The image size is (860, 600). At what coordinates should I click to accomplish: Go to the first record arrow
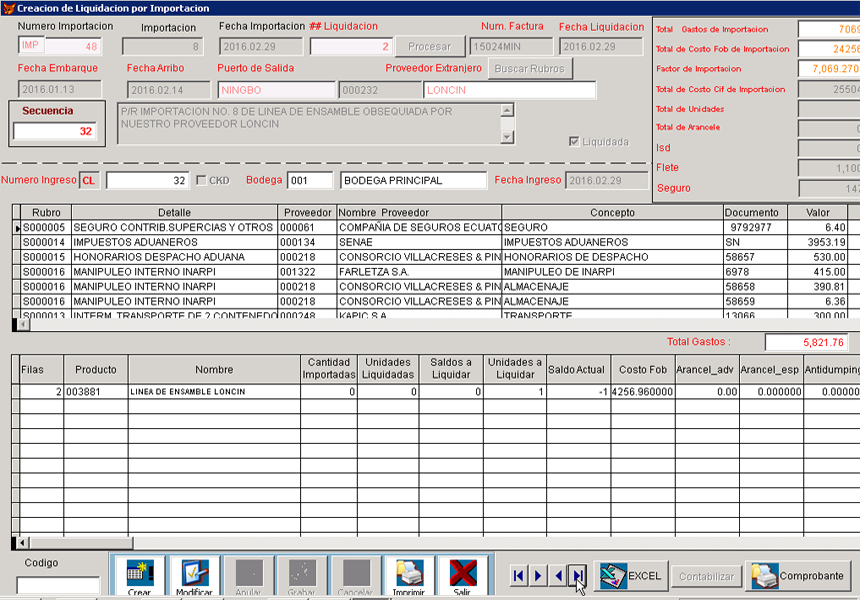coord(518,576)
